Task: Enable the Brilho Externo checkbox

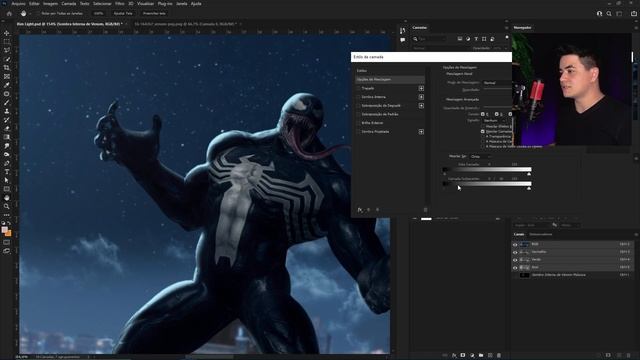Action: tap(358, 123)
